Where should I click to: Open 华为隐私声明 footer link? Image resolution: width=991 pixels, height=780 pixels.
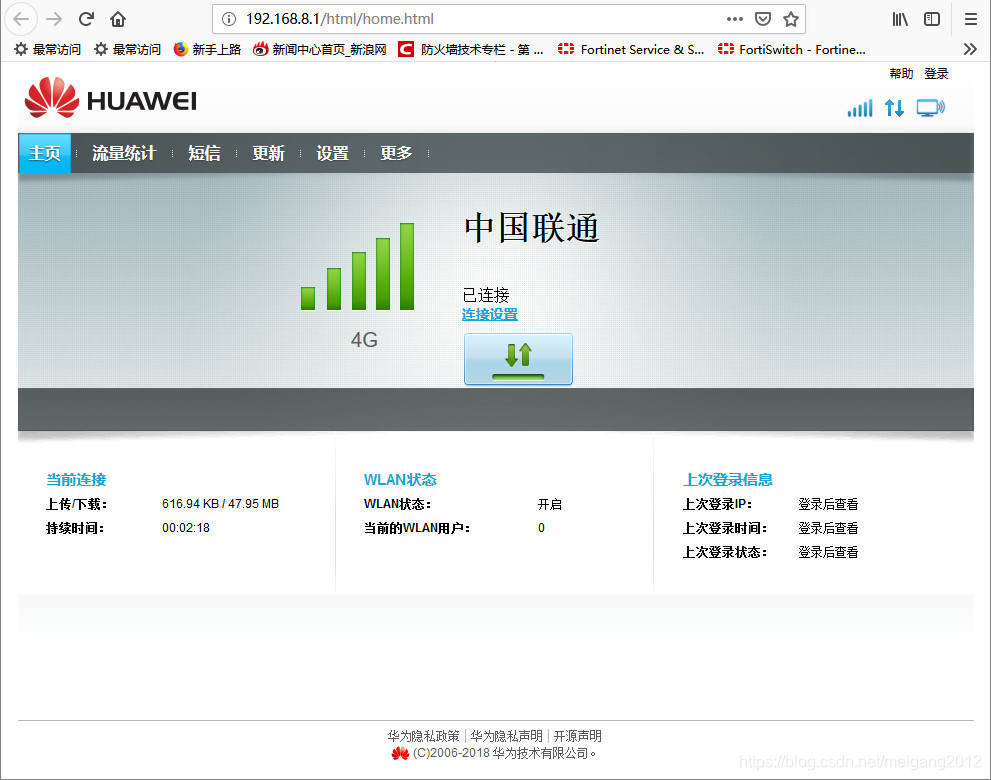tap(506, 736)
